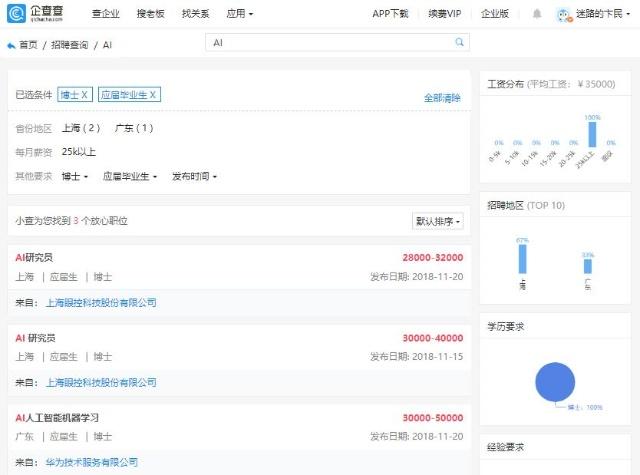Select the 25k以上 salary filter
Viewport: 640px width, 475px height.
[79, 152]
